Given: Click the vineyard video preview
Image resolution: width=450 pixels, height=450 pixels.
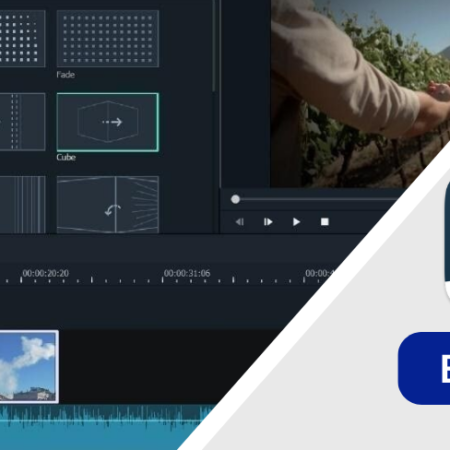Looking at the screenshot, I should pos(360,93).
